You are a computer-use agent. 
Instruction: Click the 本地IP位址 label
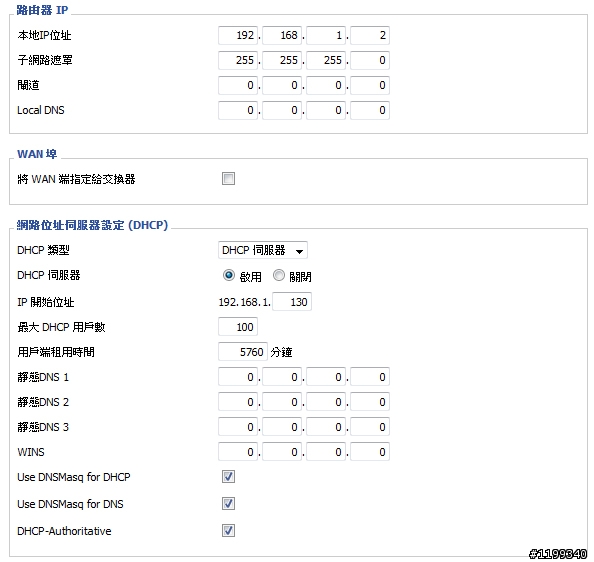(44, 35)
